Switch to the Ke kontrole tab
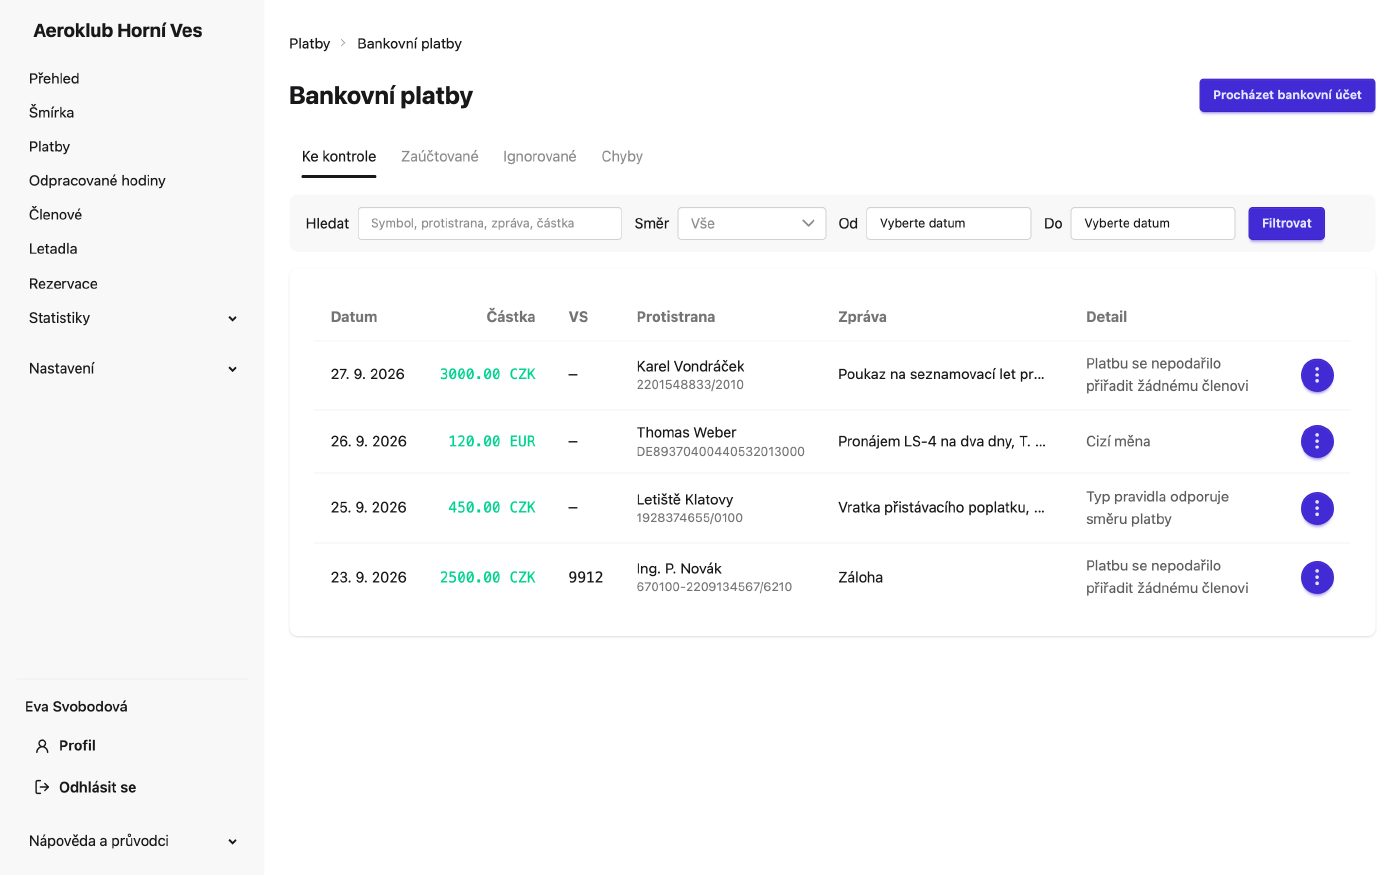This screenshot has width=1400, height=875. tap(339, 157)
